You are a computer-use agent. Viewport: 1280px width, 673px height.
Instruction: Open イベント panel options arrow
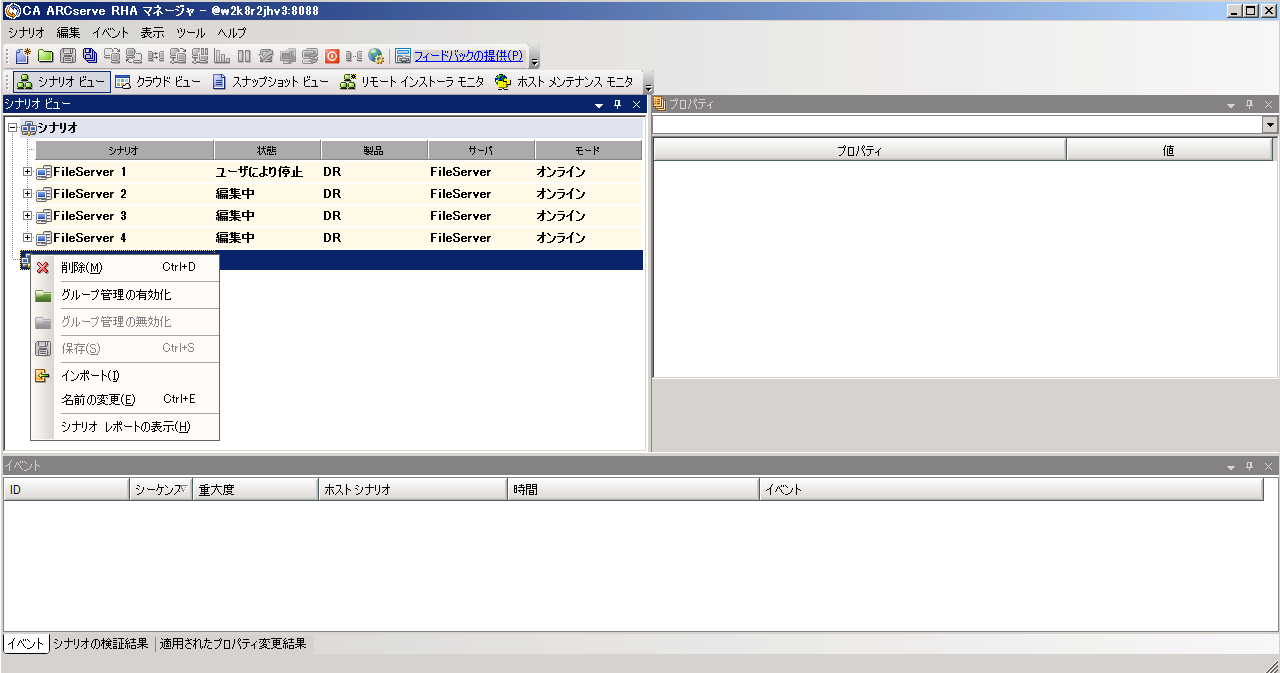(x=1231, y=467)
